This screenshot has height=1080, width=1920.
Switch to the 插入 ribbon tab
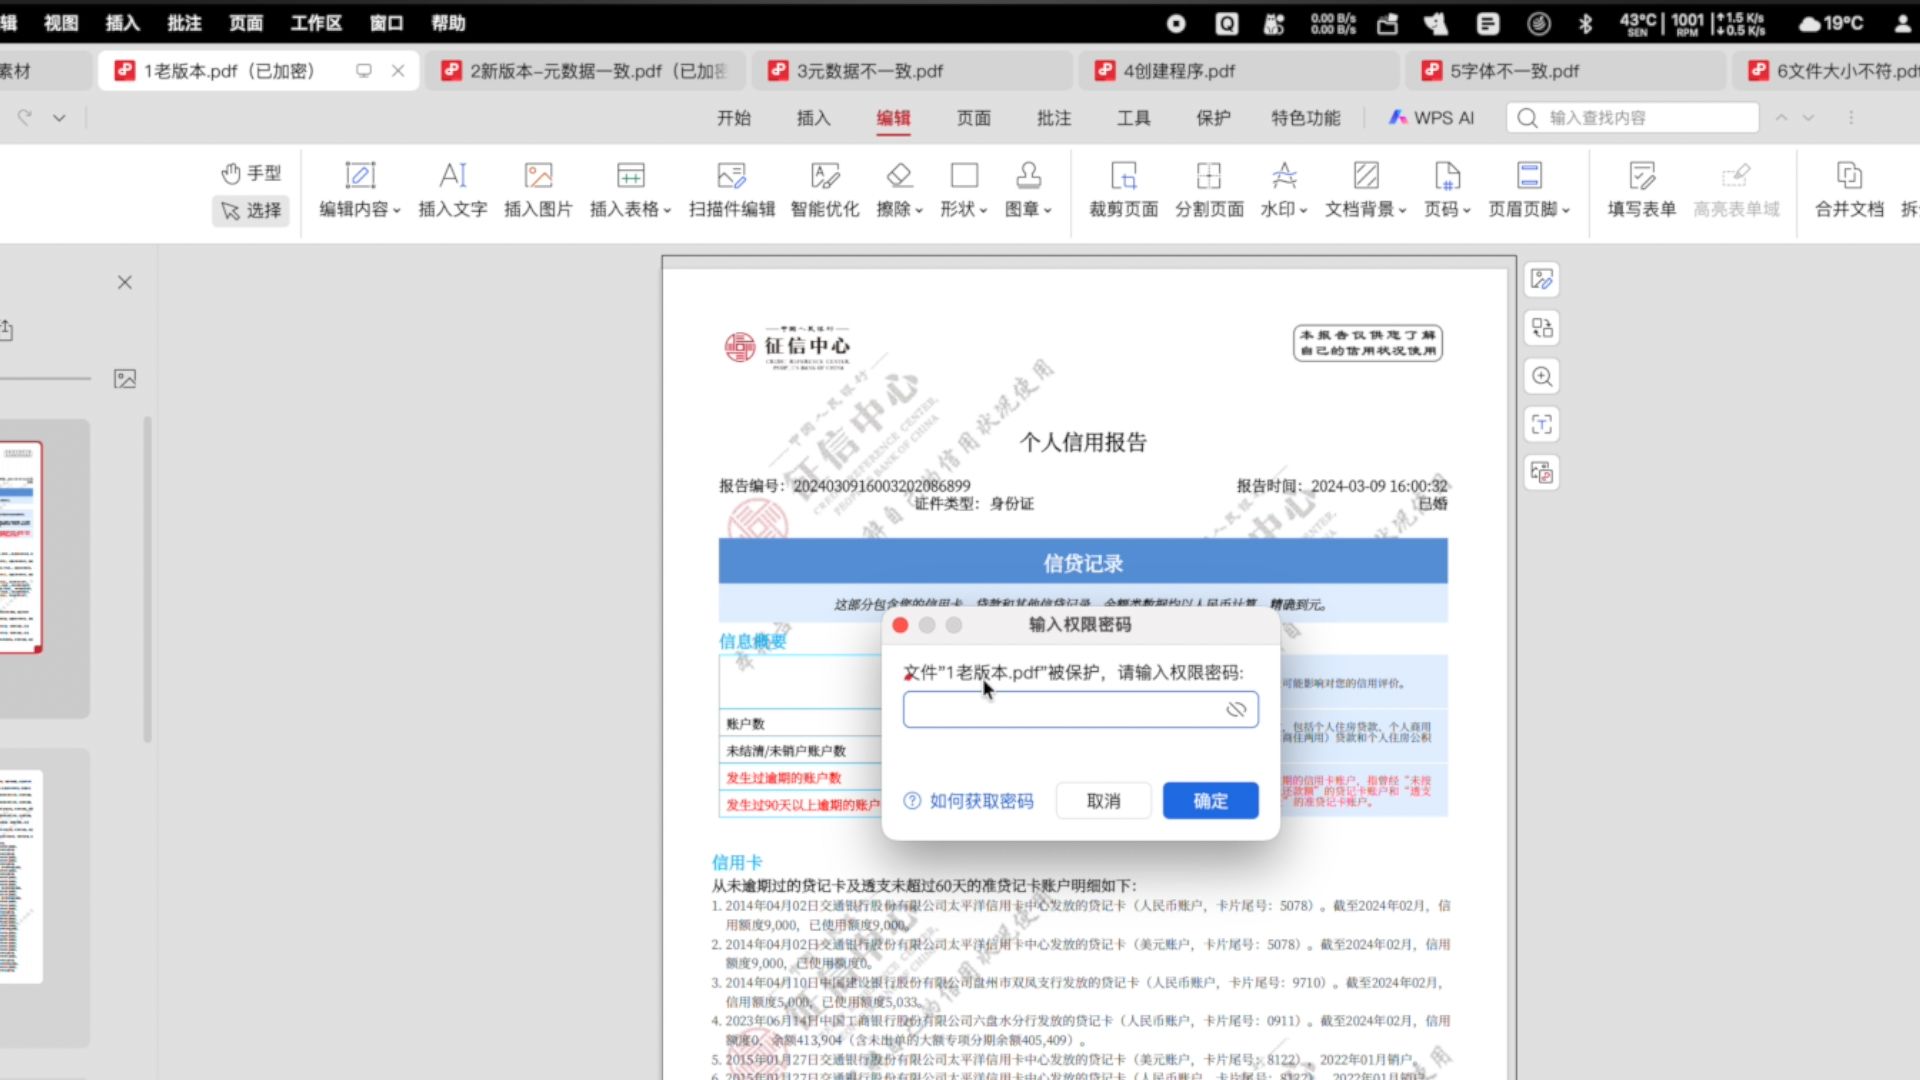pos(813,118)
